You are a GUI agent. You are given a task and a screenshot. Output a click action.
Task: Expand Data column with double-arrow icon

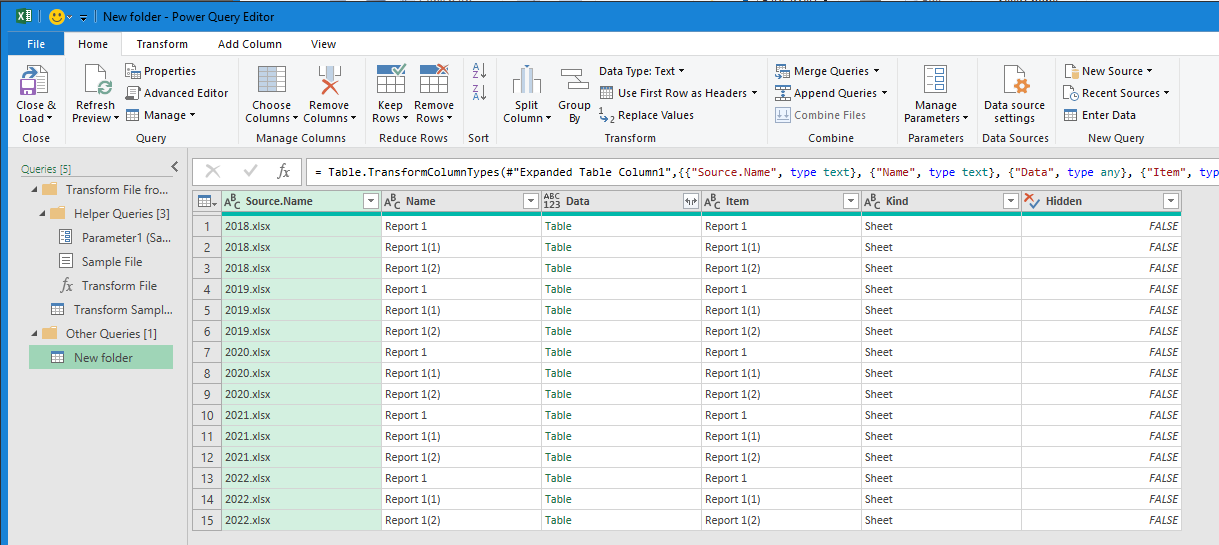(690, 201)
